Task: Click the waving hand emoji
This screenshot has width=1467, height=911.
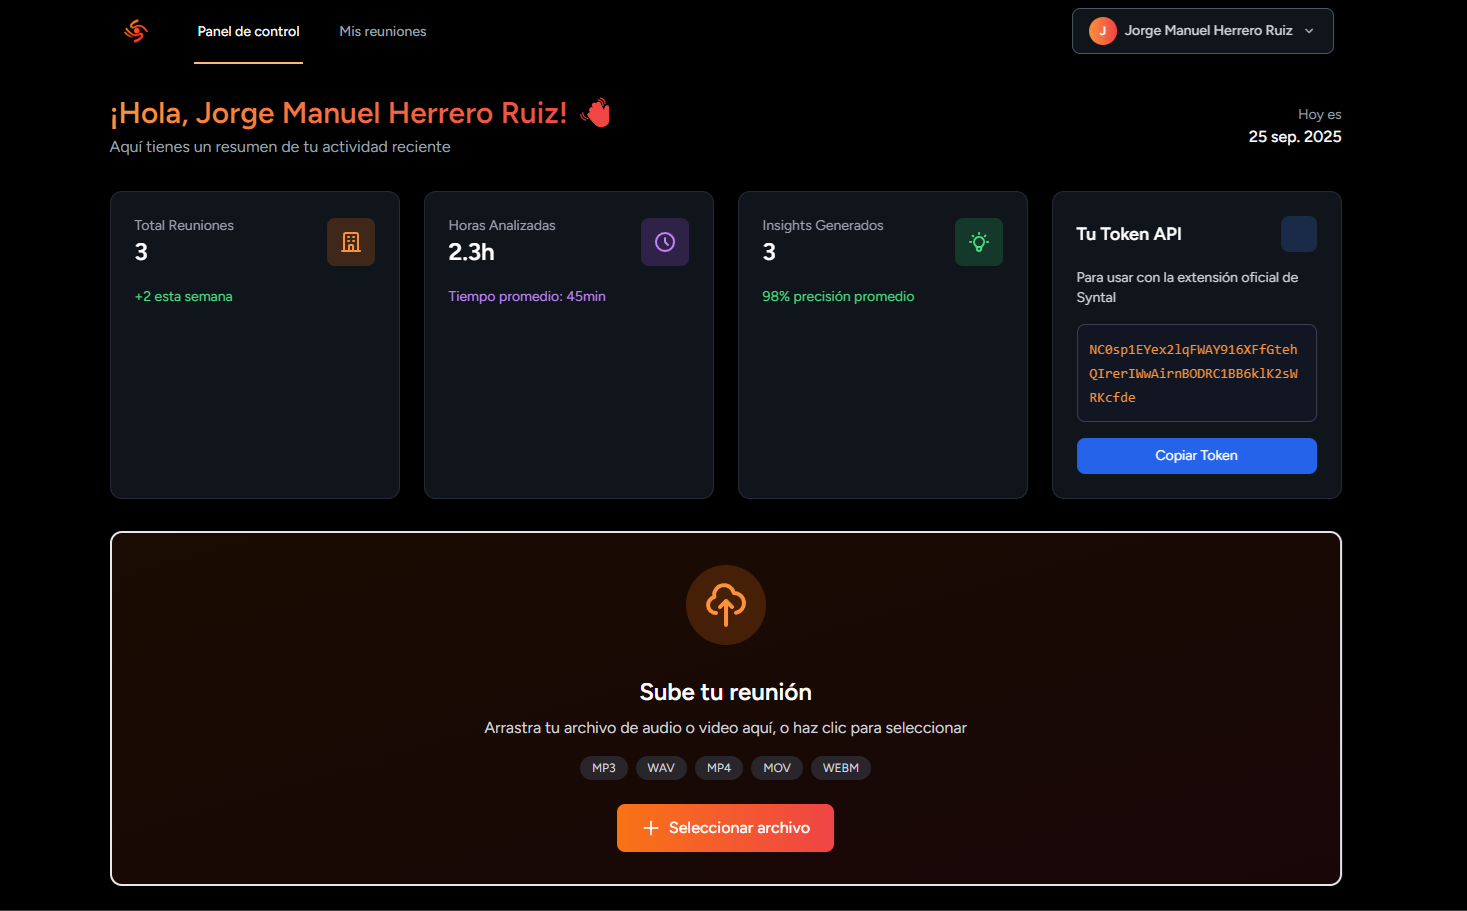Action: [596, 113]
